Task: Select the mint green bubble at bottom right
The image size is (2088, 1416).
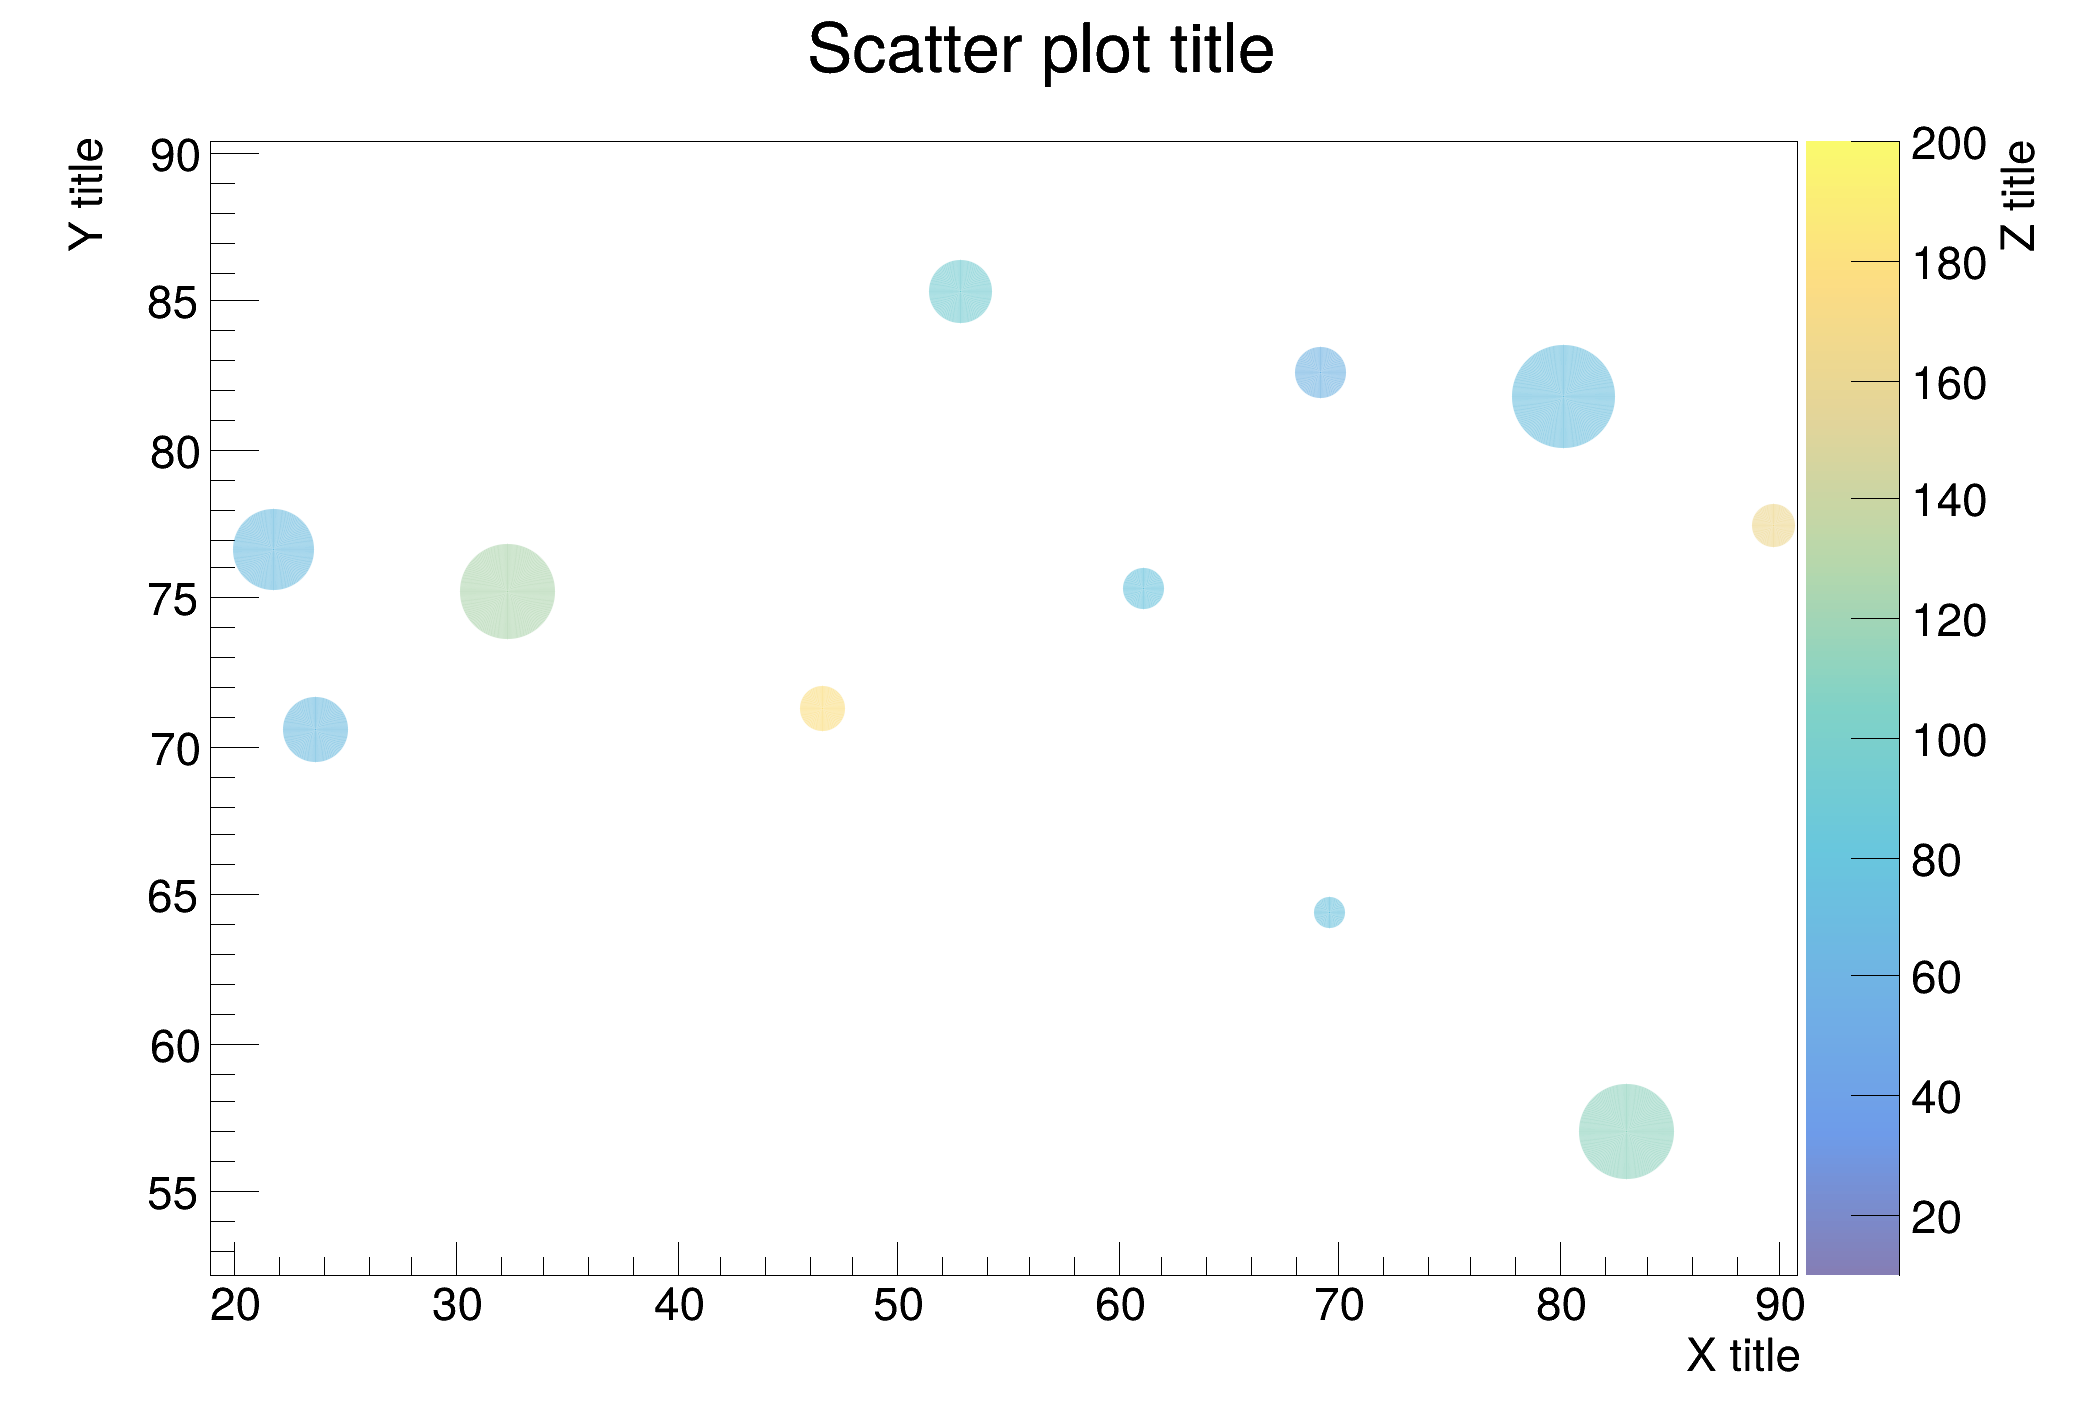Action: point(1625,1131)
